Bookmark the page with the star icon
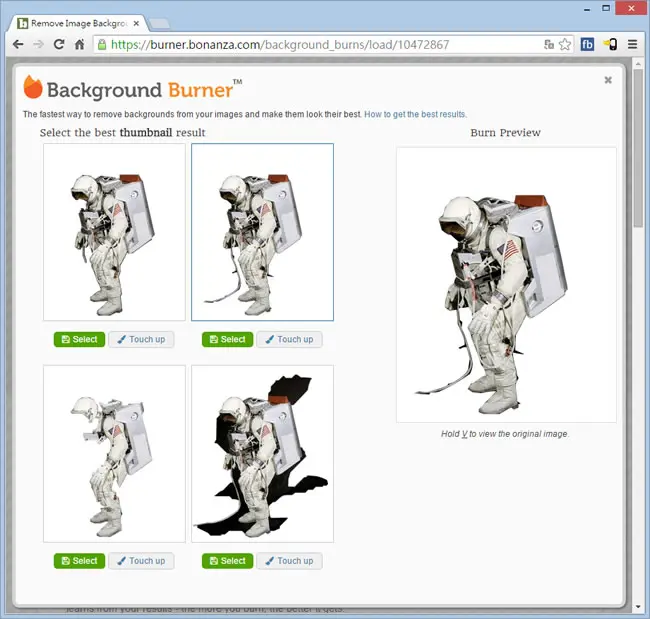650x619 pixels. click(565, 44)
